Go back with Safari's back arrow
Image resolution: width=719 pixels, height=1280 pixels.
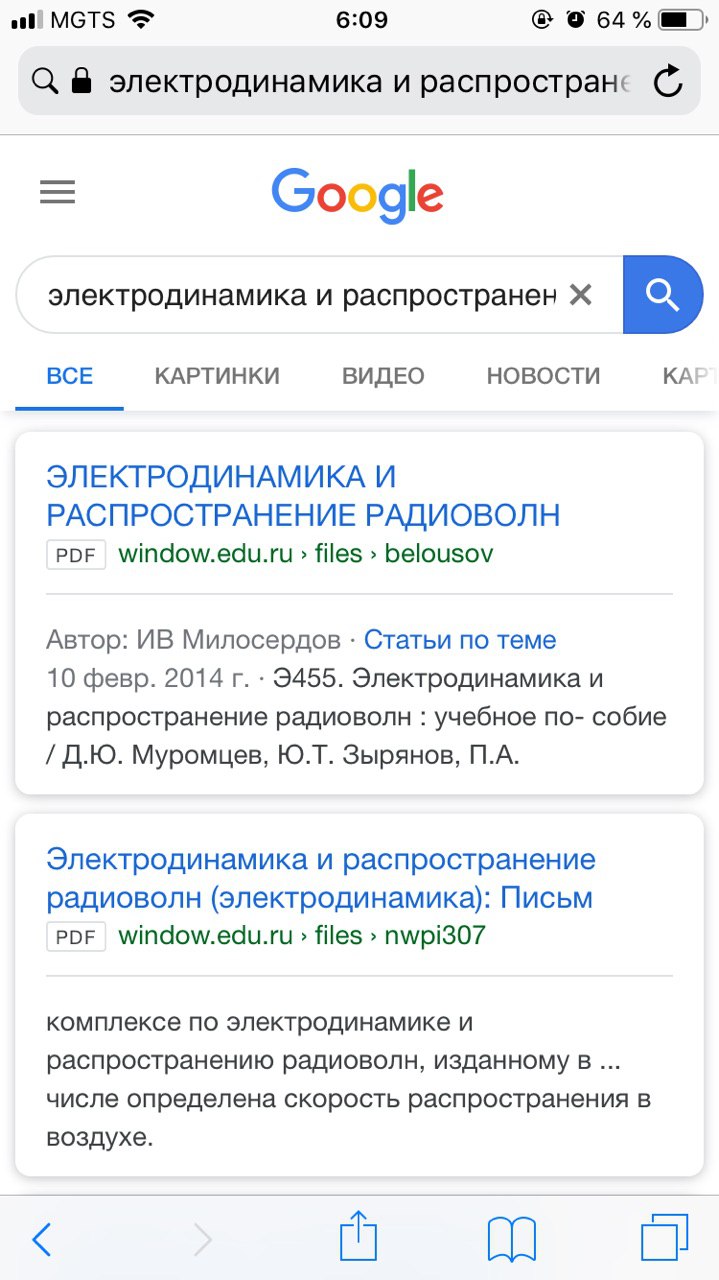41,1240
